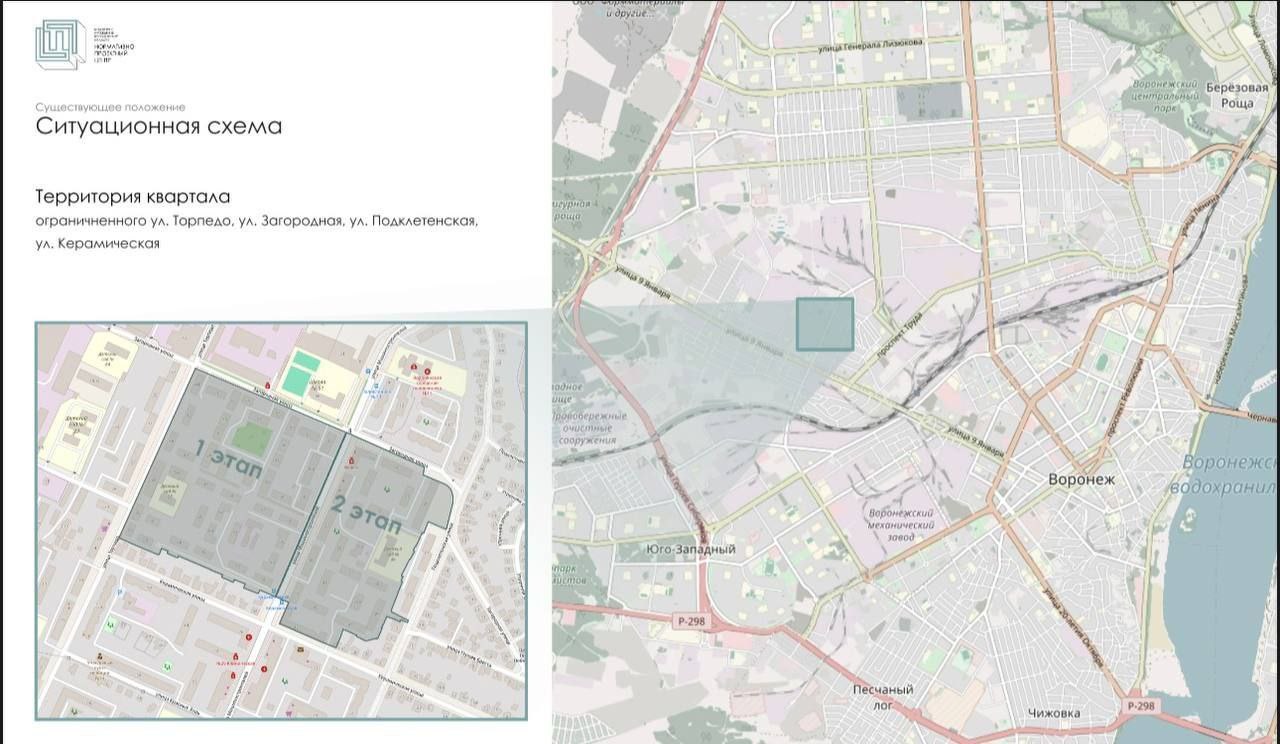
Task: Click the 'Воронеж' city label on map
Action: (1081, 479)
